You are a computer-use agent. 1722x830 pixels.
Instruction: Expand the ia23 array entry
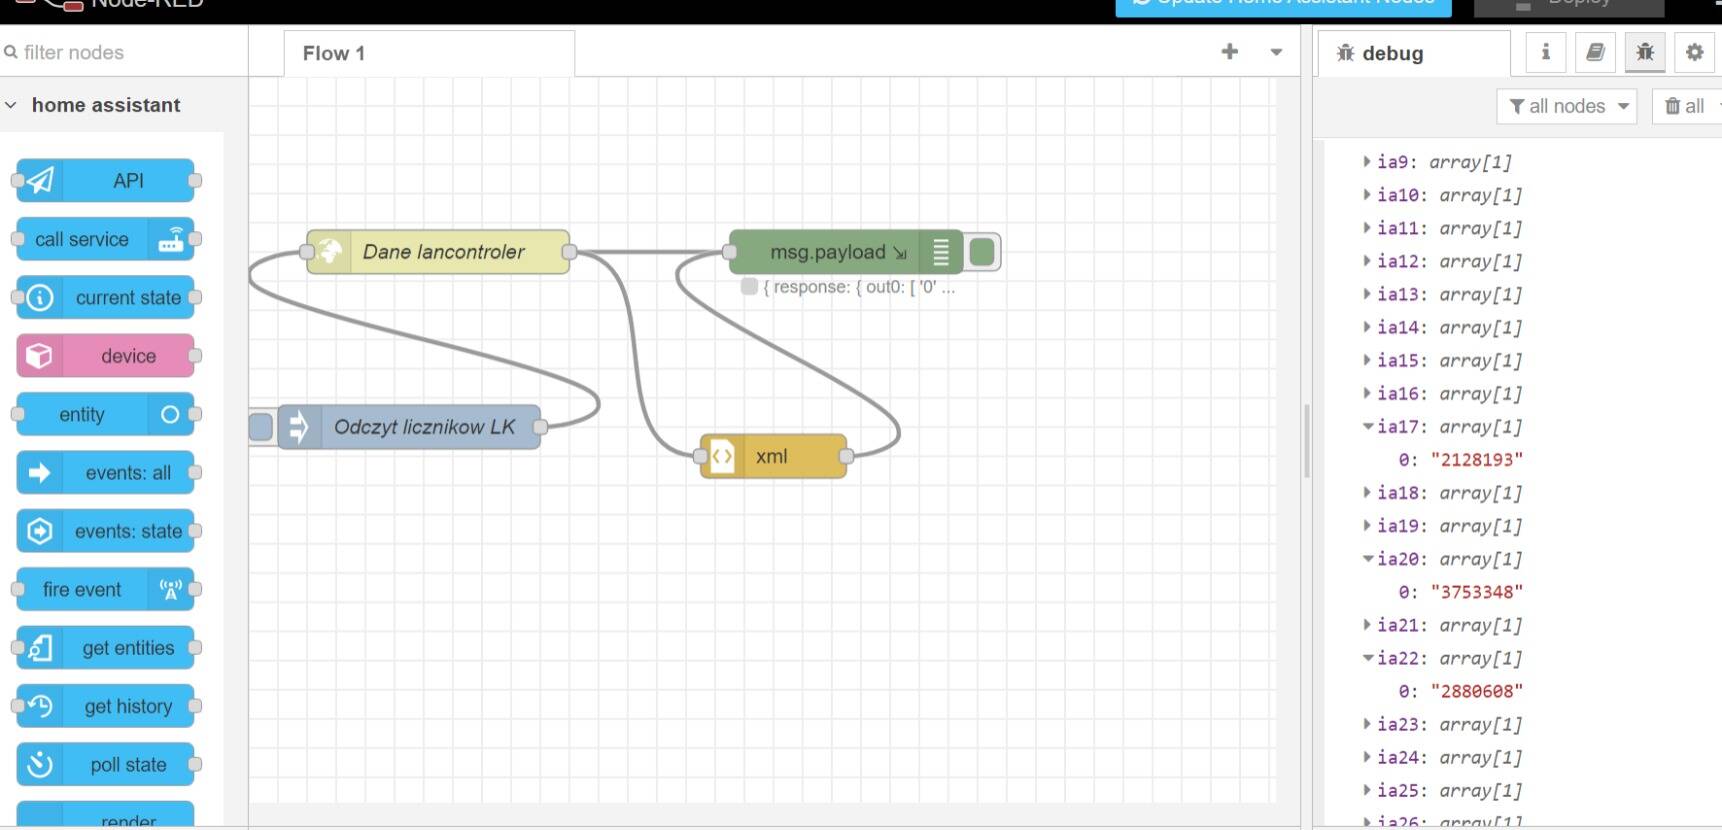click(1367, 723)
